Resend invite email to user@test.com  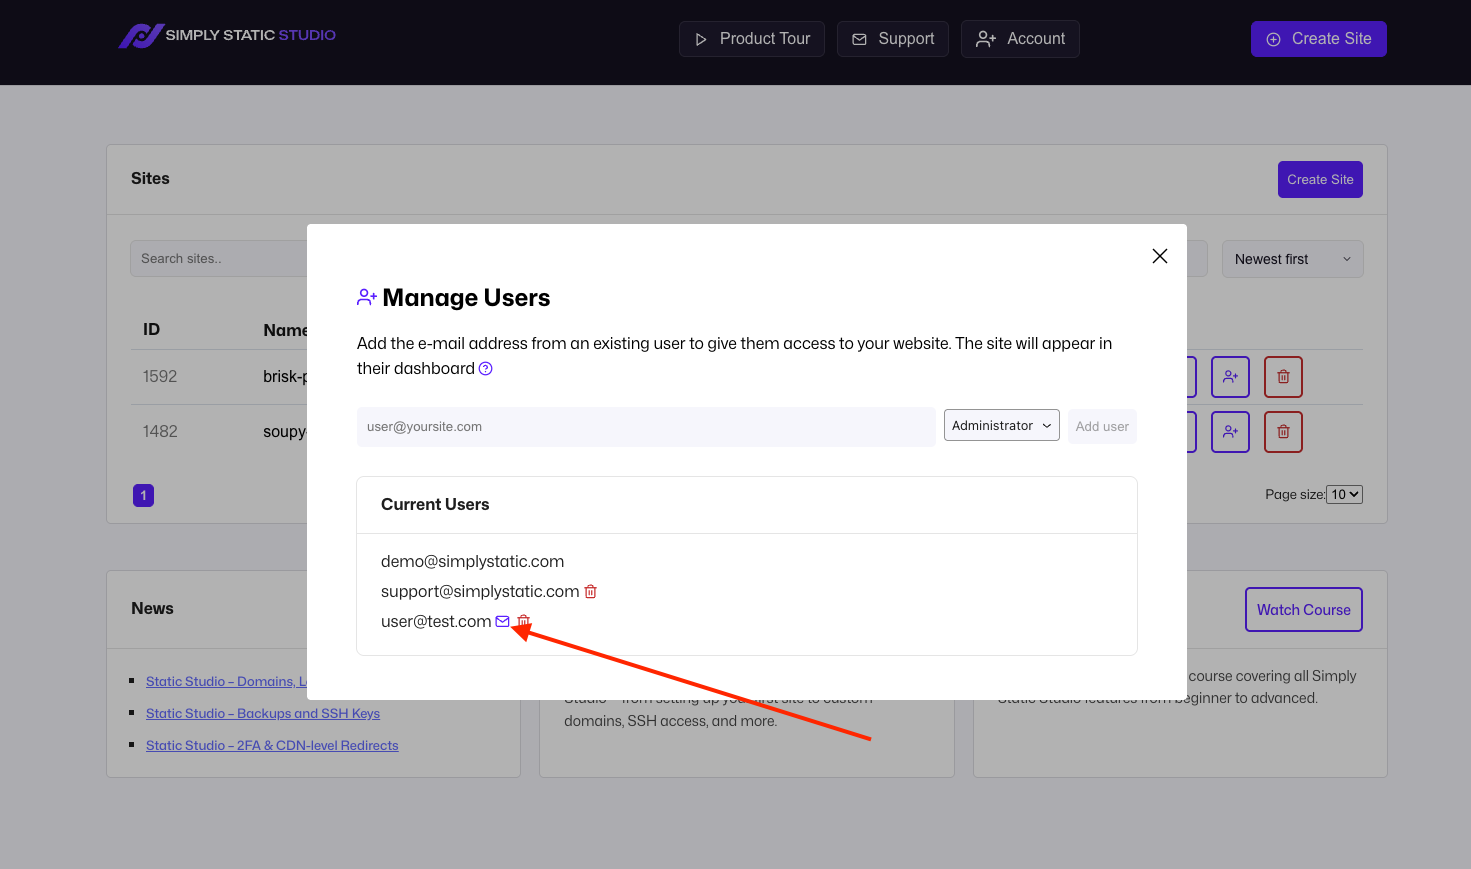(503, 622)
